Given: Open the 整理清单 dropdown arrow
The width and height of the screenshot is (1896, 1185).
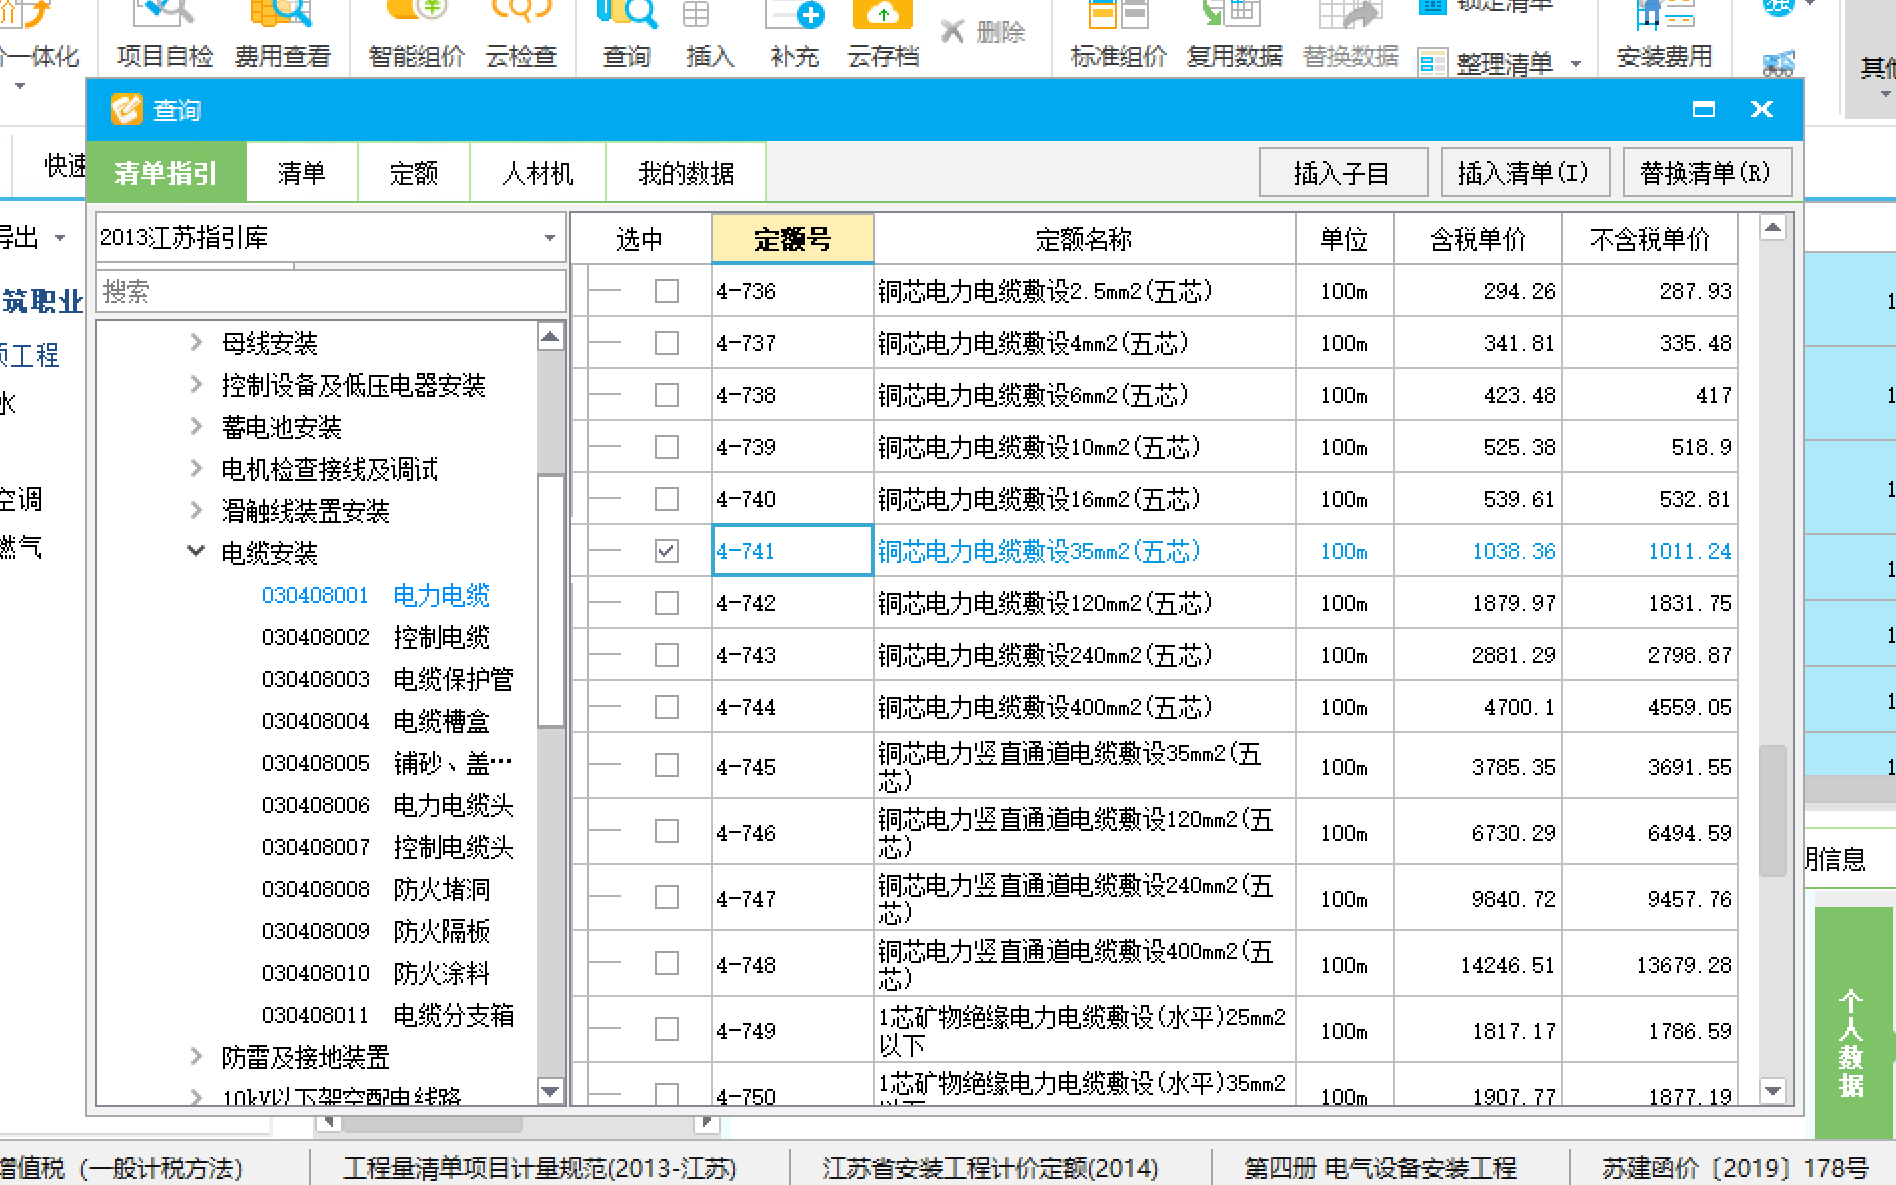Looking at the screenshot, I should 1577,64.
